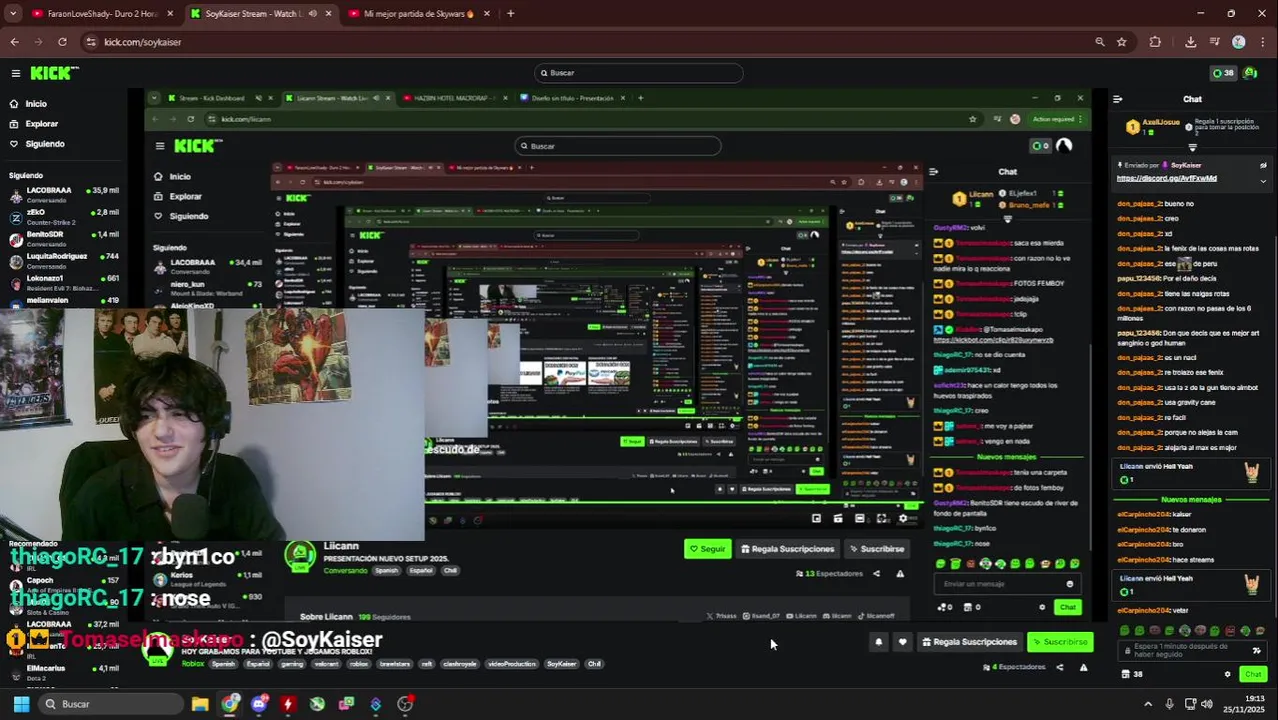Bookmark this page with the star icon
Screen dimensions: 1278x720
(1121, 42)
